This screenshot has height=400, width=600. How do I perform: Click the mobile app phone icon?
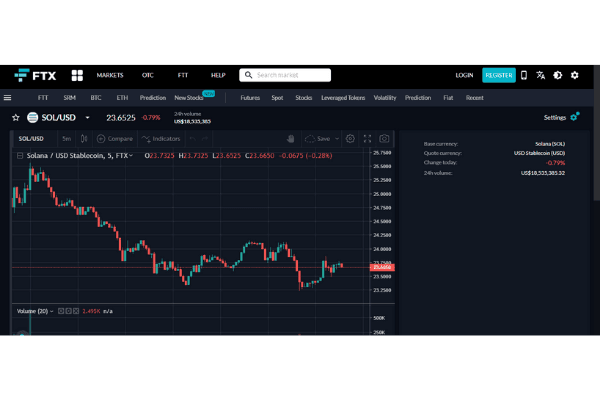(x=525, y=75)
